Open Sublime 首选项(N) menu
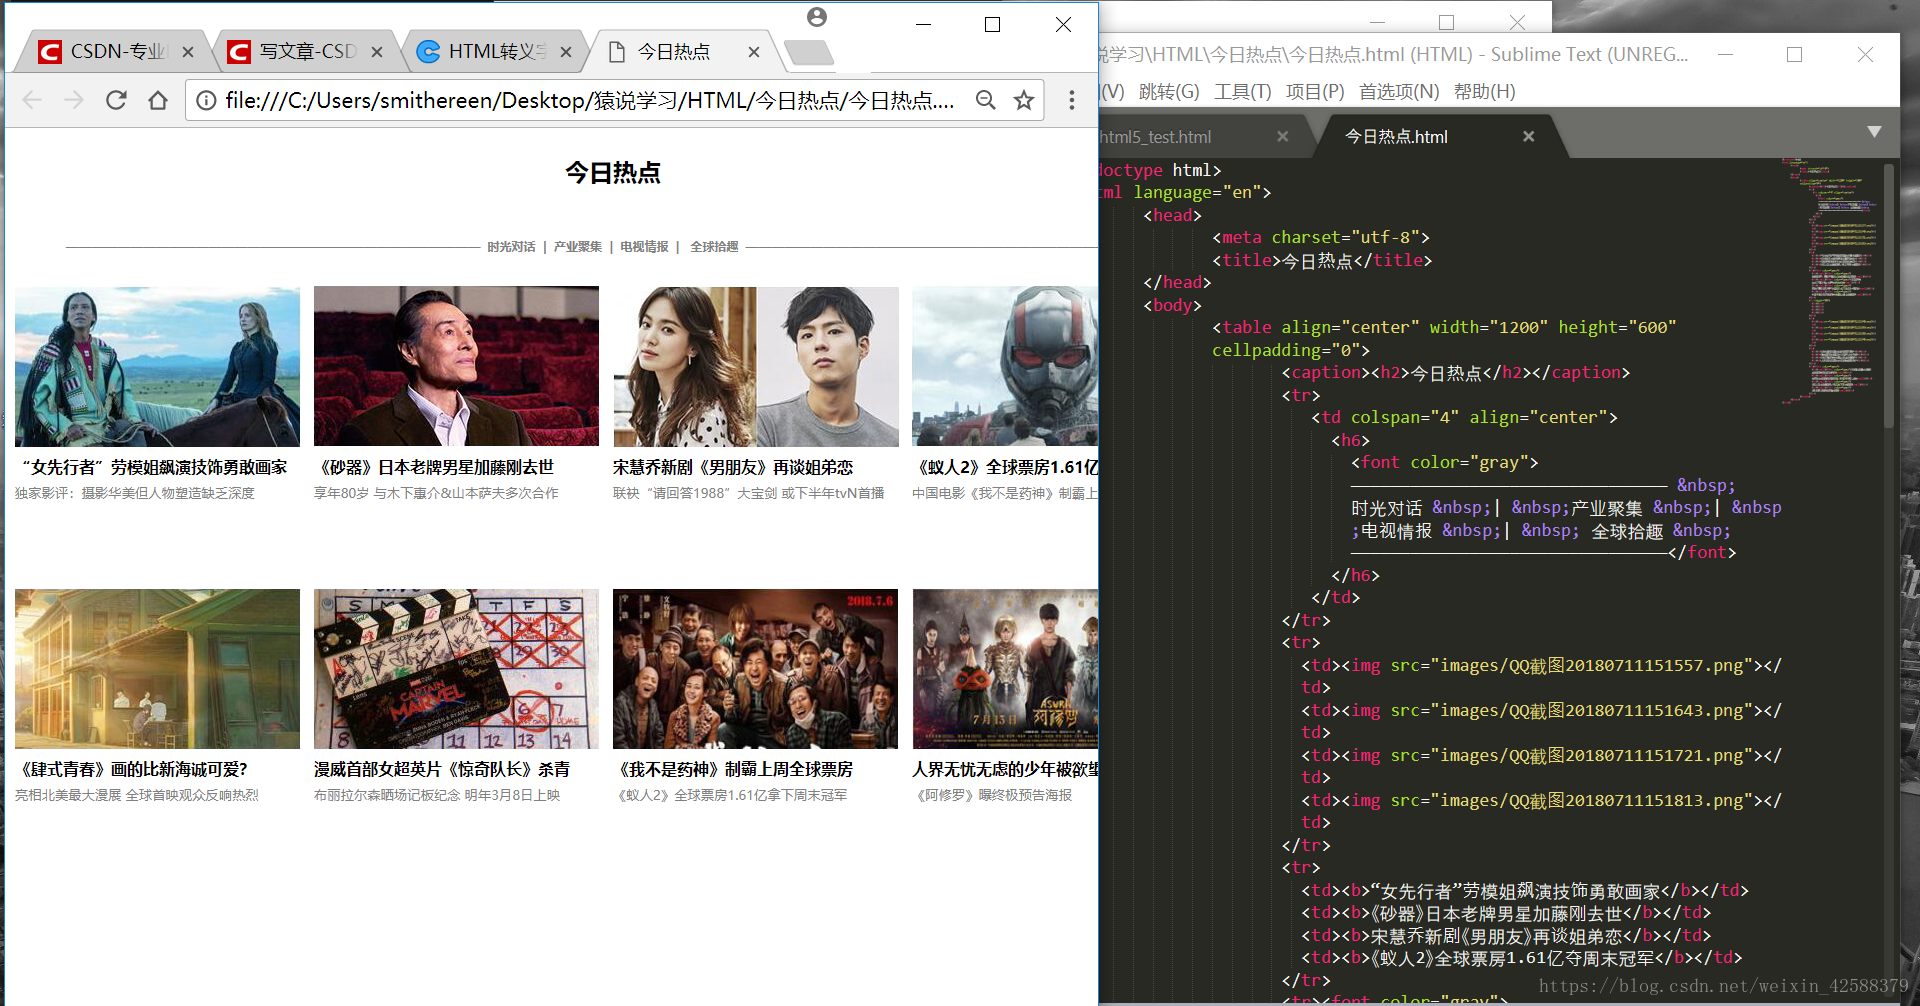1920x1006 pixels. (1399, 92)
